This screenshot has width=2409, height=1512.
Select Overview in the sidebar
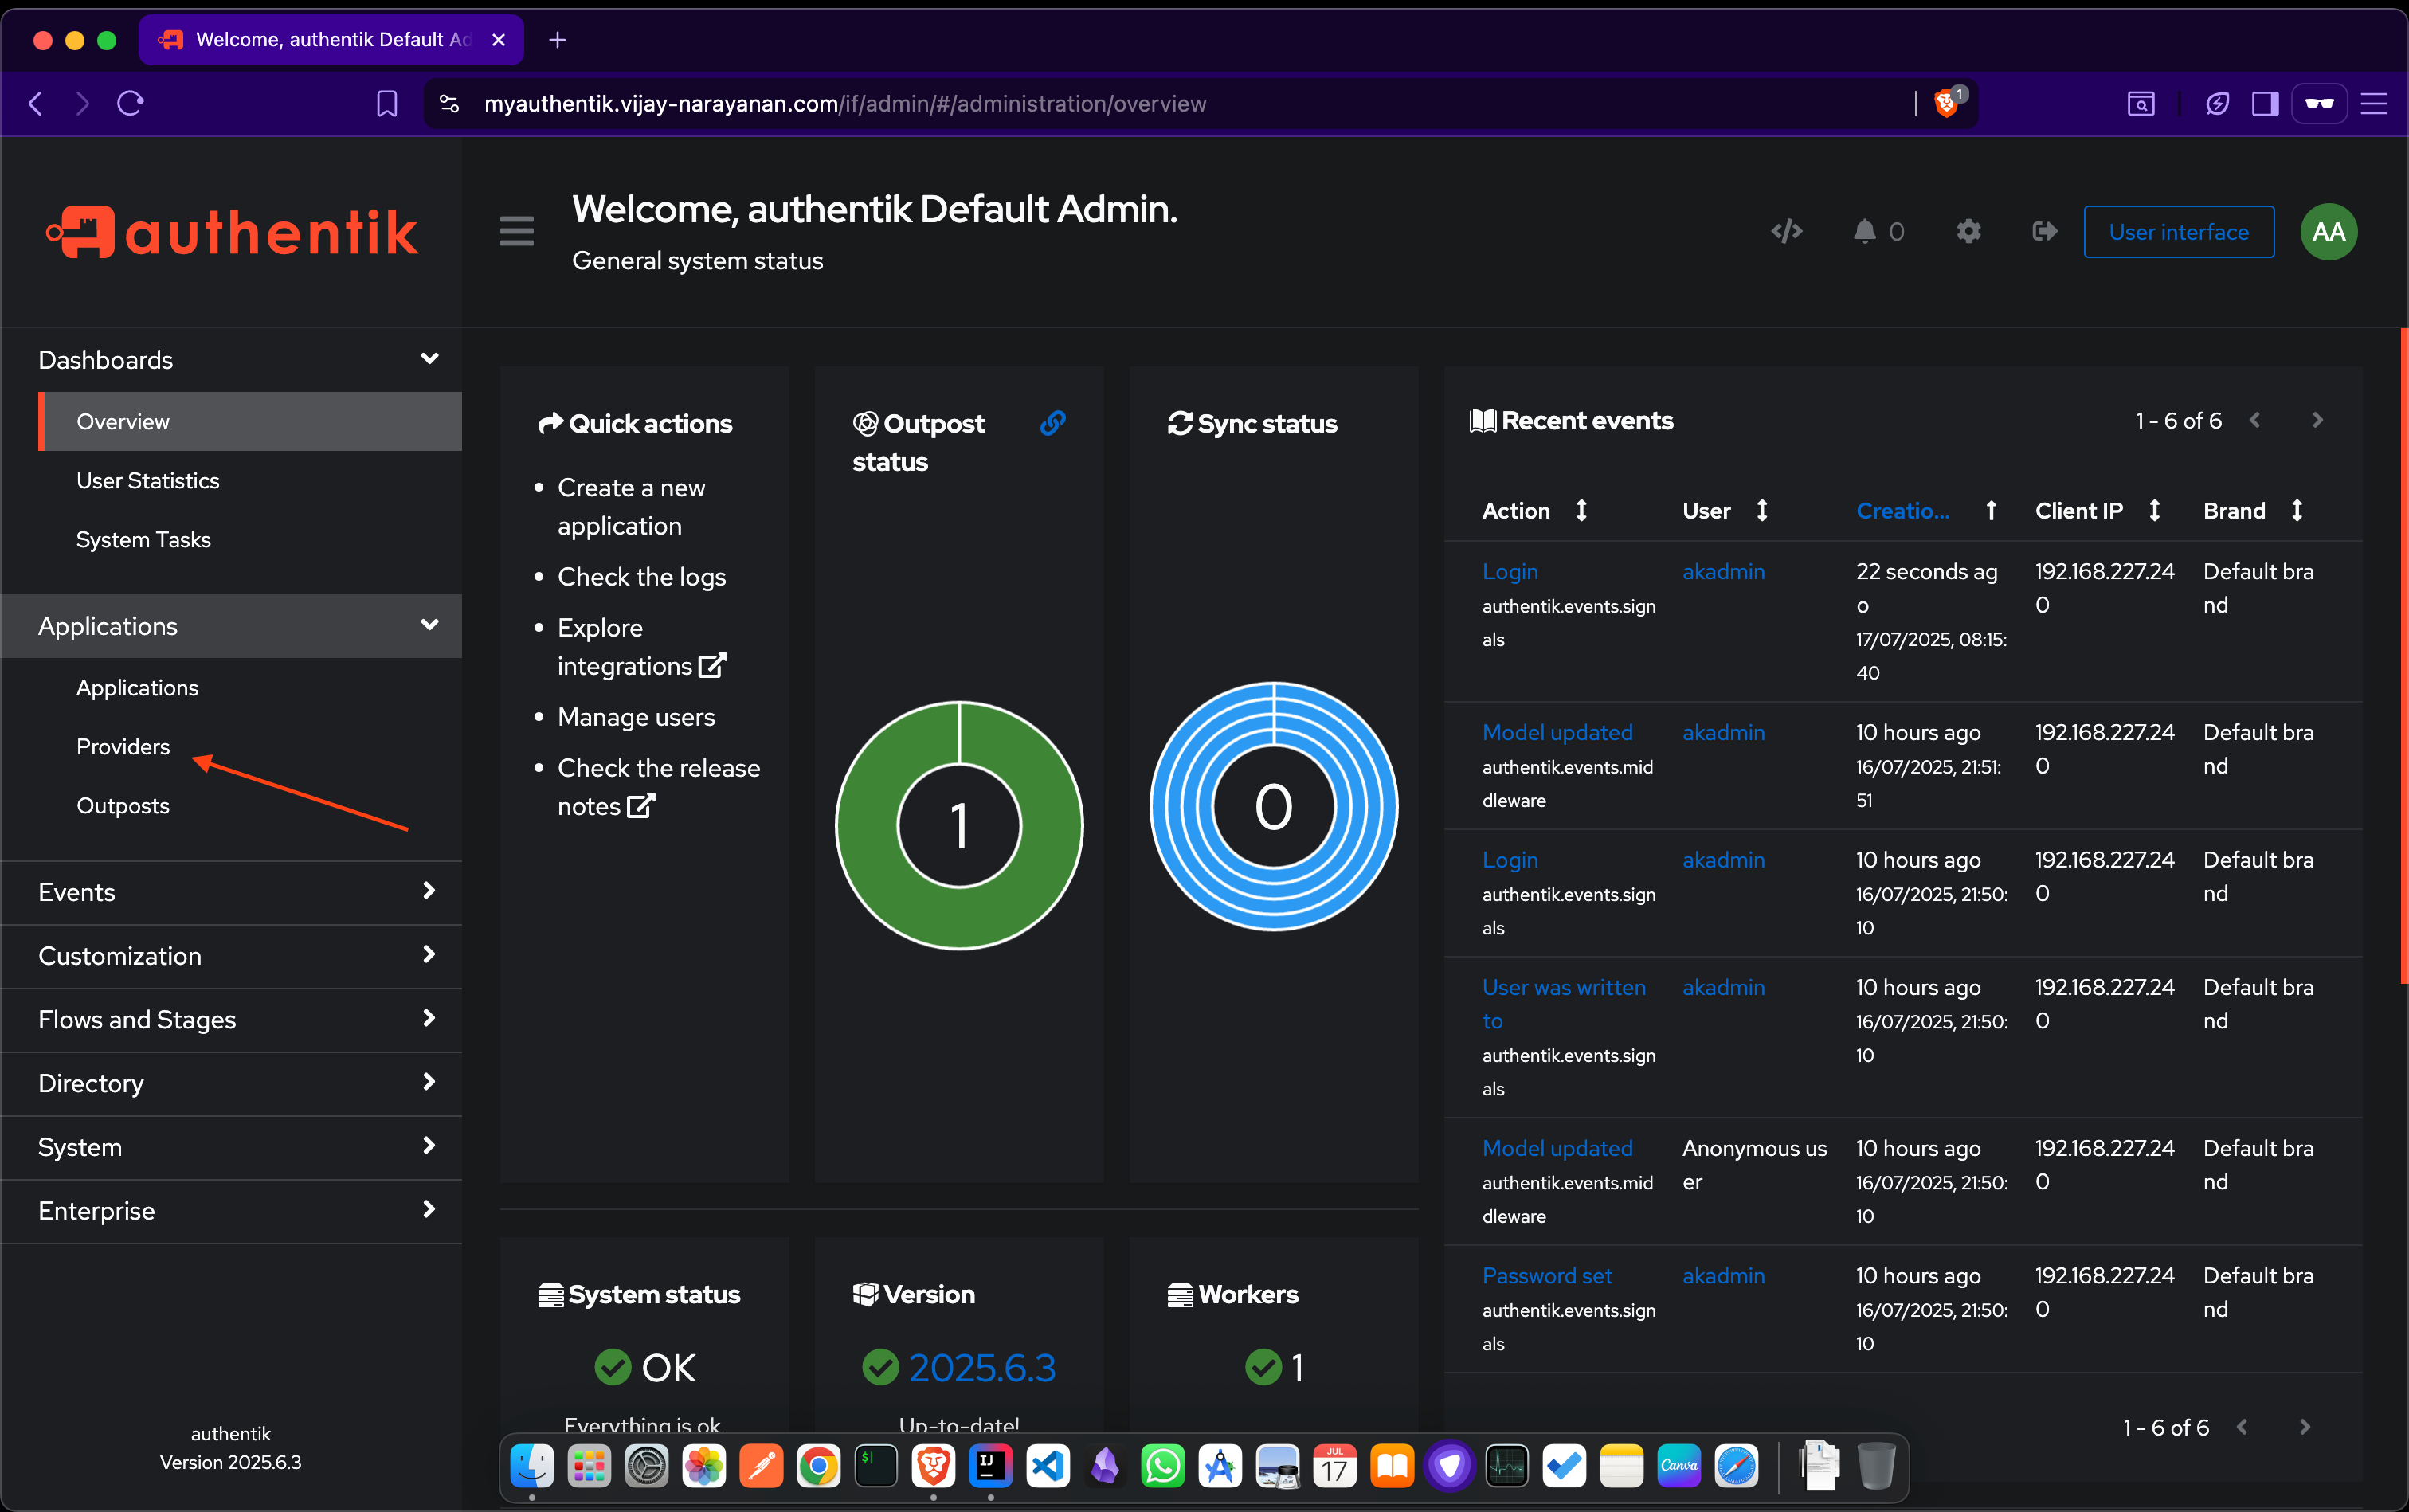pyautogui.click(x=250, y=421)
